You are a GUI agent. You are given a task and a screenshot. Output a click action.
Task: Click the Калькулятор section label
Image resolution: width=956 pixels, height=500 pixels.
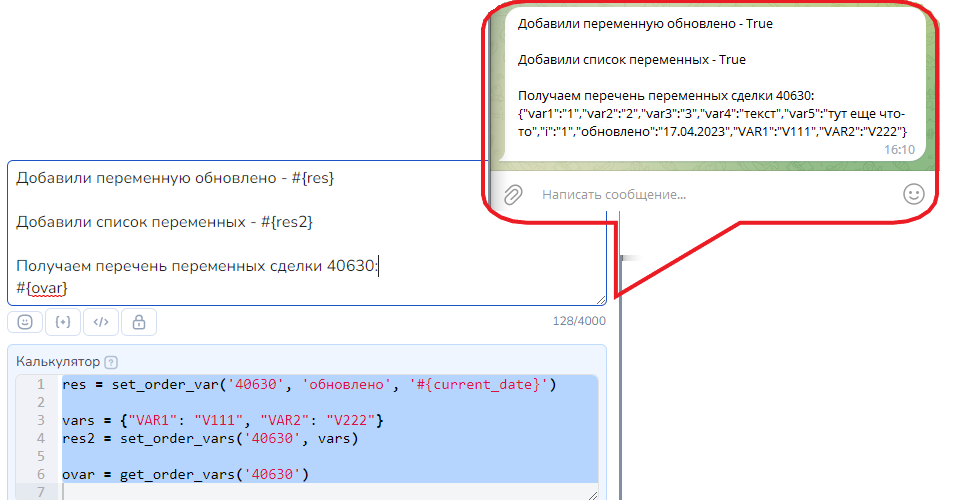58,363
